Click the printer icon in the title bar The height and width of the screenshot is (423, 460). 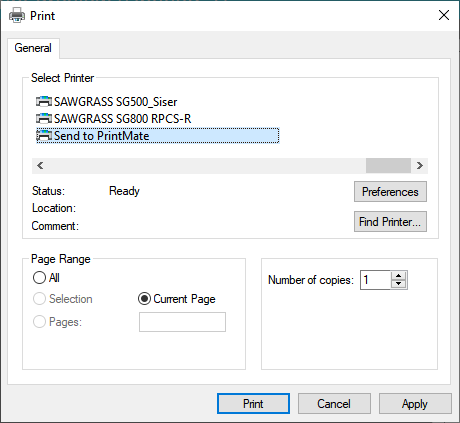pyautogui.click(x=17, y=15)
